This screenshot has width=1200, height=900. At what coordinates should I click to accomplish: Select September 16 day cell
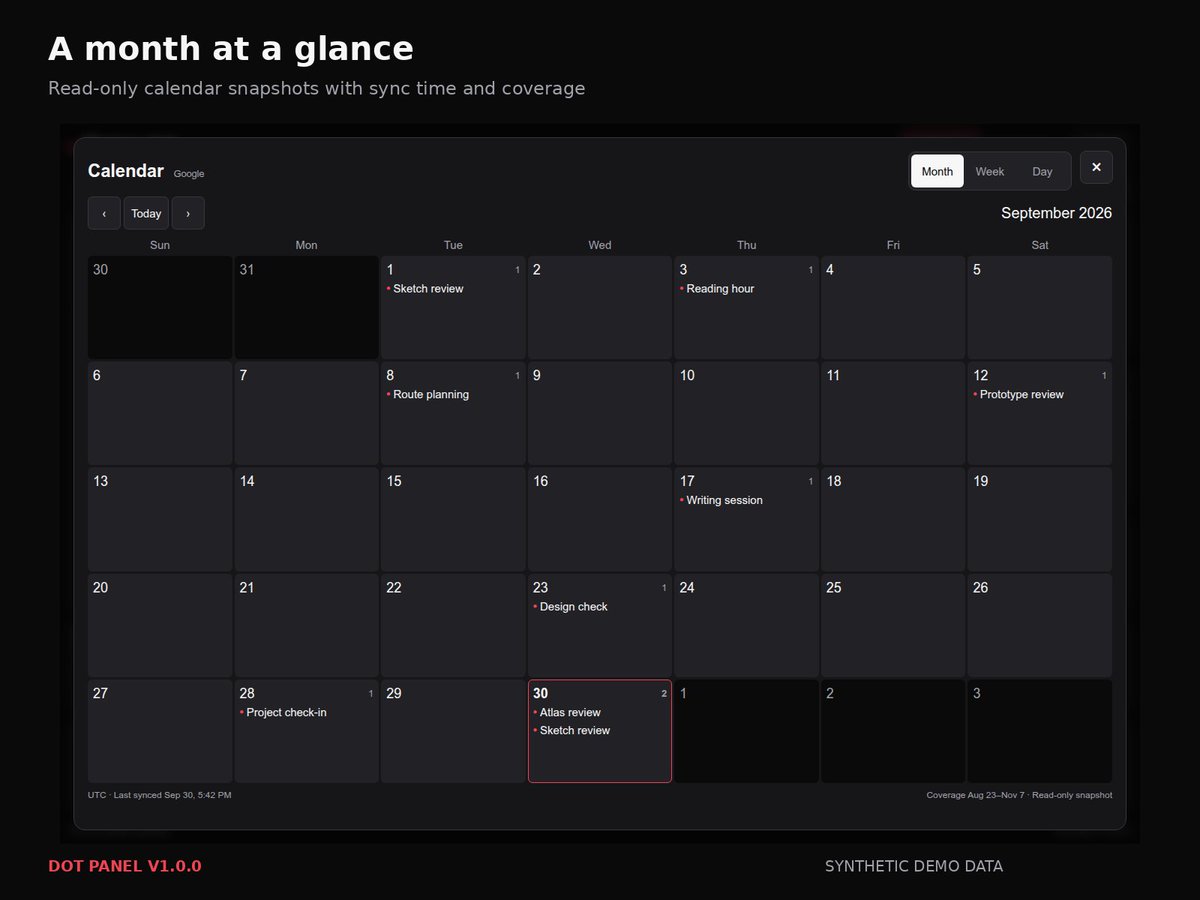tap(600, 519)
